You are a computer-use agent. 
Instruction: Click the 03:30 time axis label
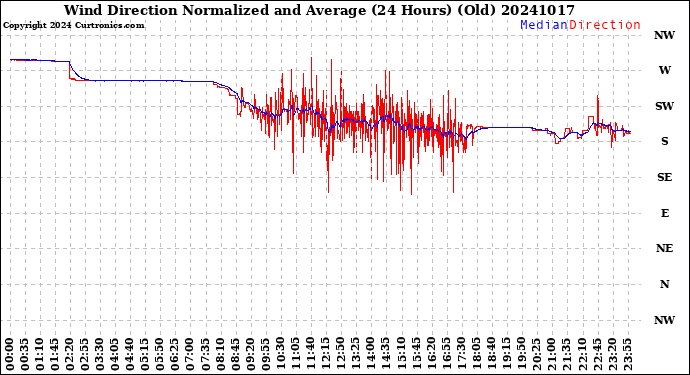coord(100,354)
